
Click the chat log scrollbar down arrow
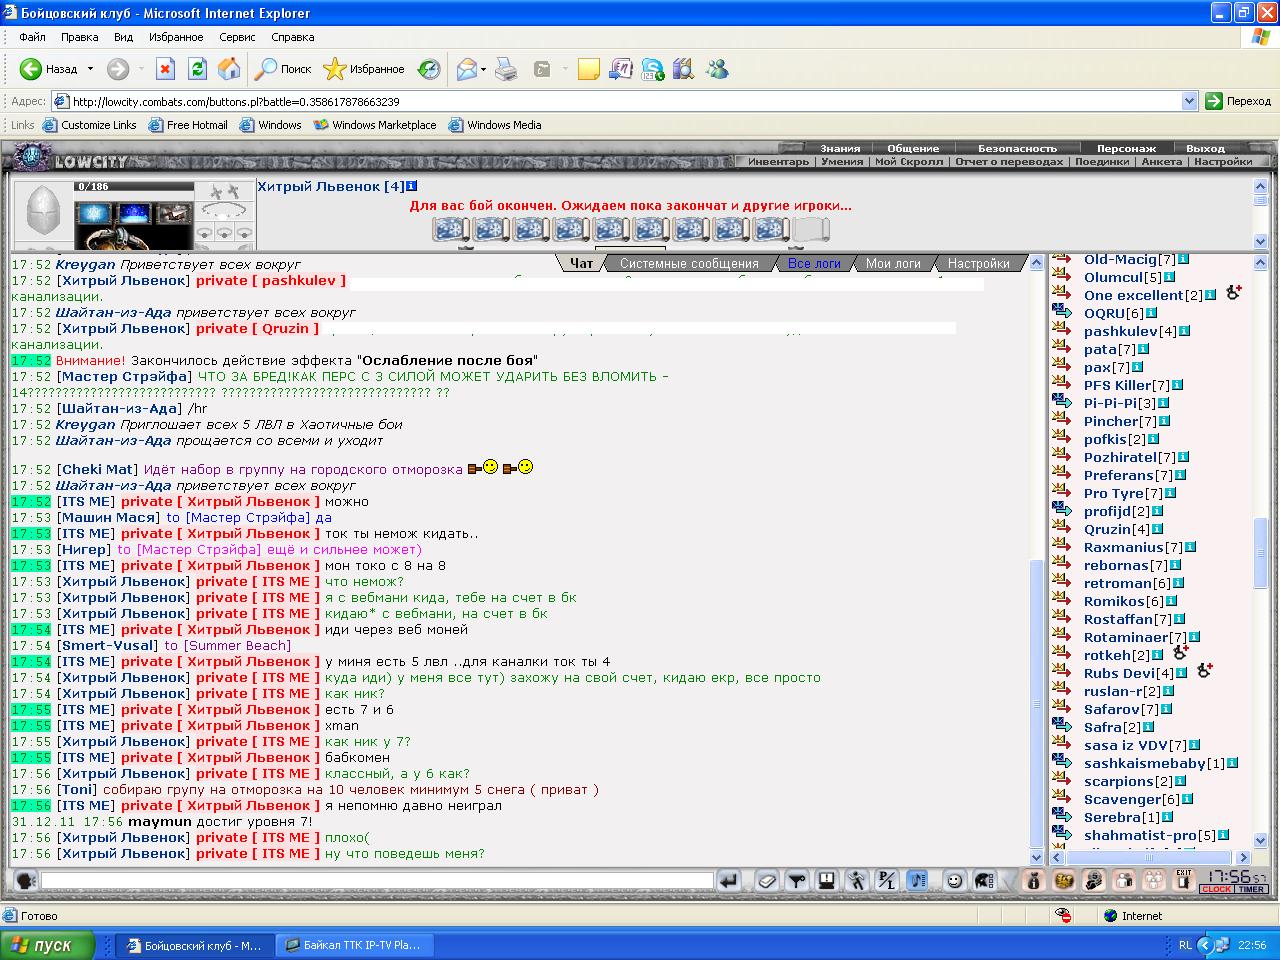(1036, 856)
